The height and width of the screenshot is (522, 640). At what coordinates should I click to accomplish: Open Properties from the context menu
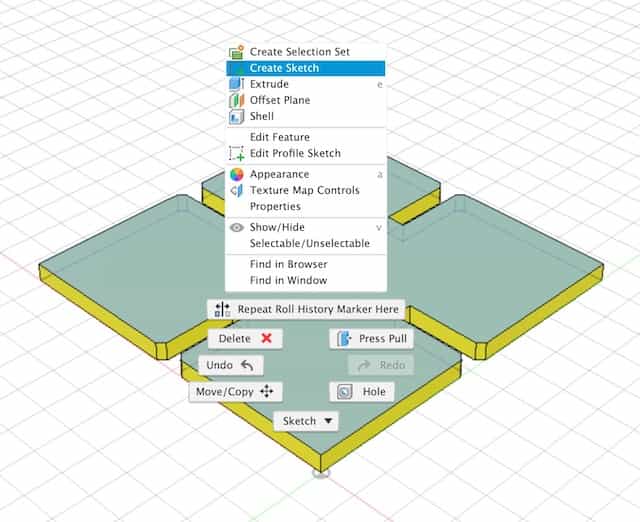305,207
